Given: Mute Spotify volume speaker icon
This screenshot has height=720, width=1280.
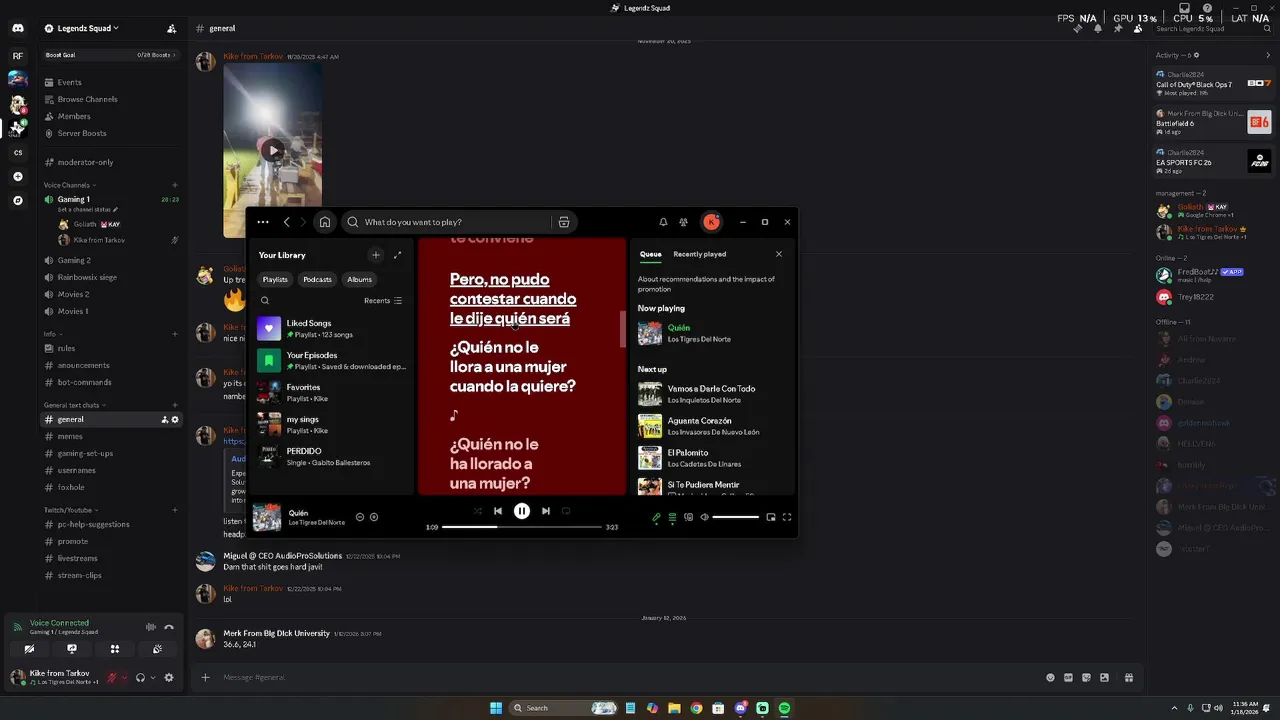Looking at the screenshot, I should (x=704, y=517).
